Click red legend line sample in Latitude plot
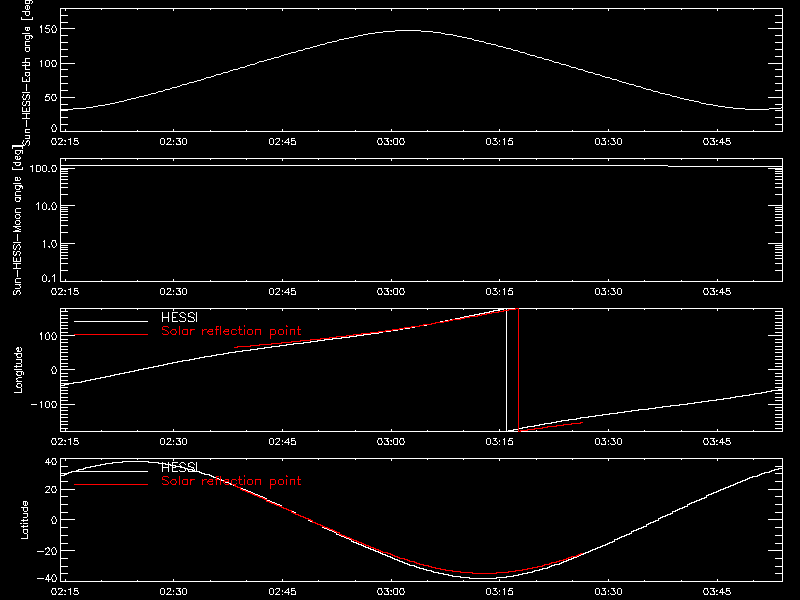 [x=111, y=484]
